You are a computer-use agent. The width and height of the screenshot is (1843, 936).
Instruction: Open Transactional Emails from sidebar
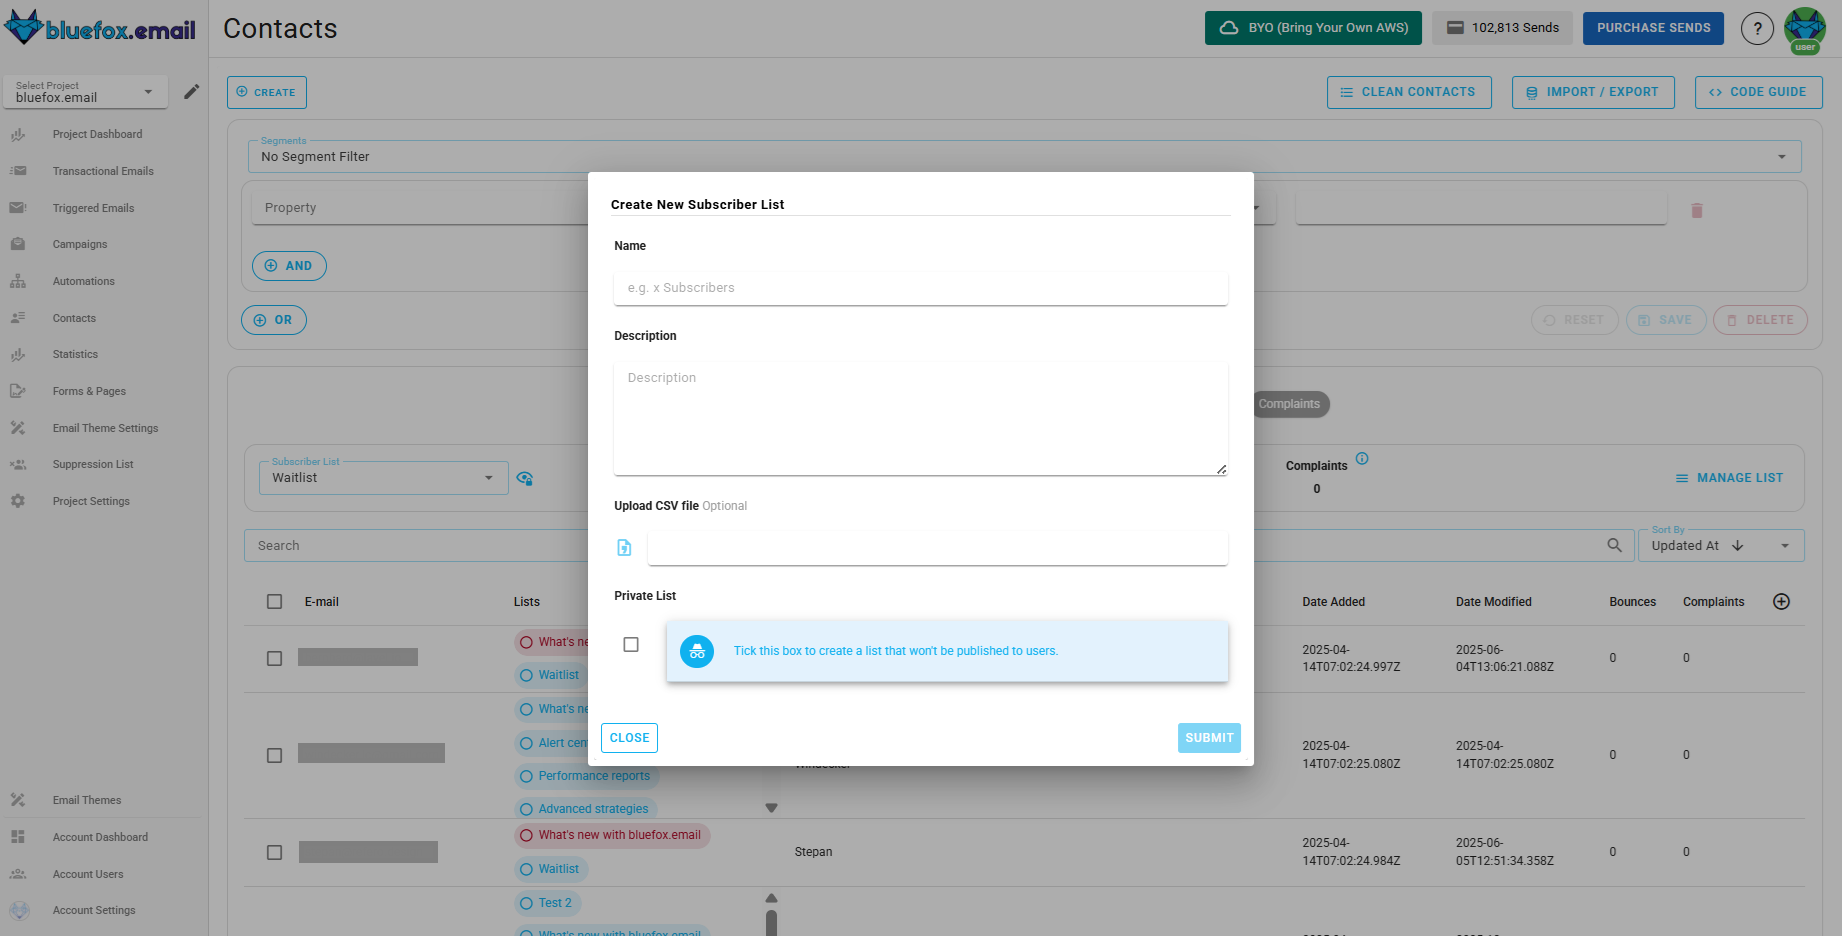tap(103, 171)
